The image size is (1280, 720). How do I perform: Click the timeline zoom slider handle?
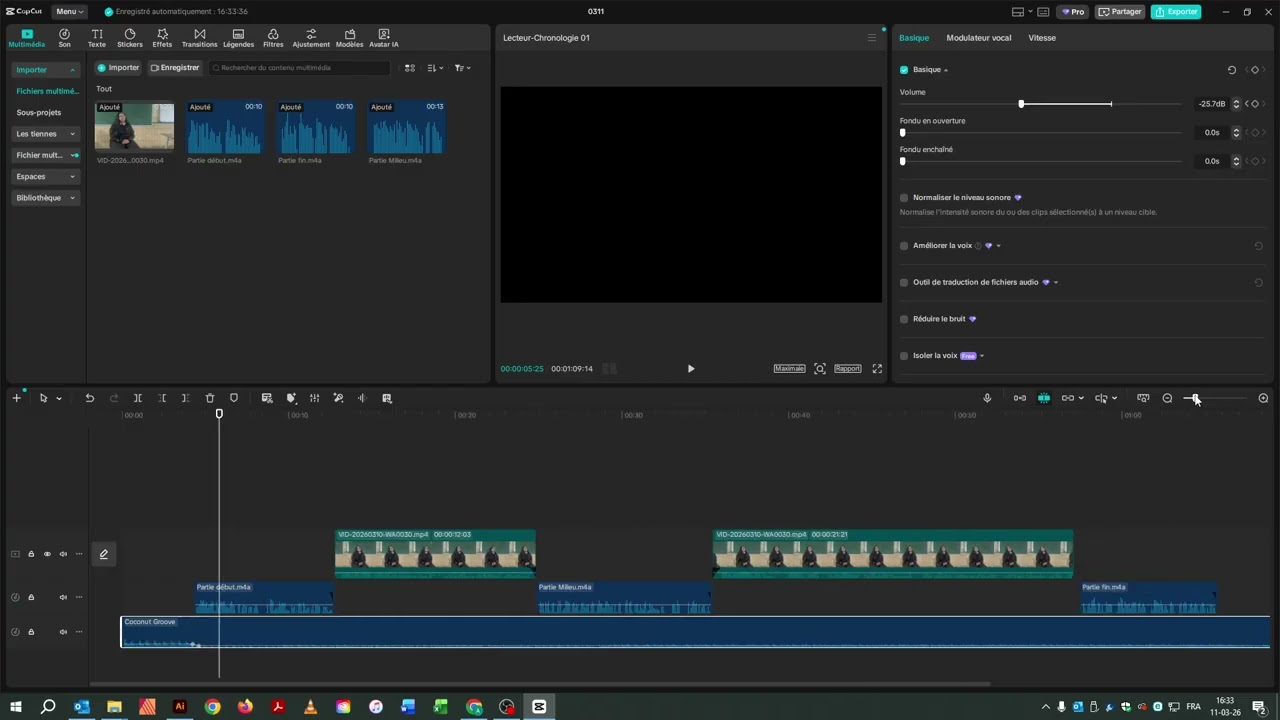coord(1196,398)
